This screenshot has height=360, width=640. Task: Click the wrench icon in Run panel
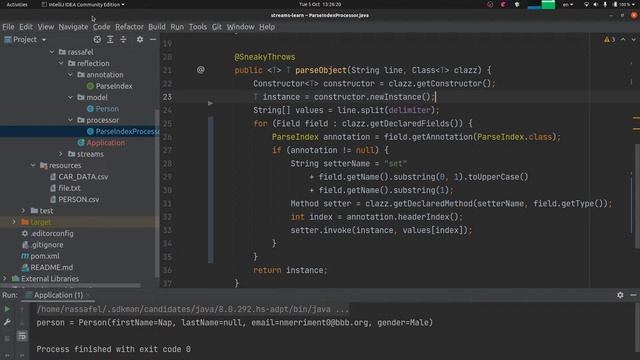click(7, 322)
